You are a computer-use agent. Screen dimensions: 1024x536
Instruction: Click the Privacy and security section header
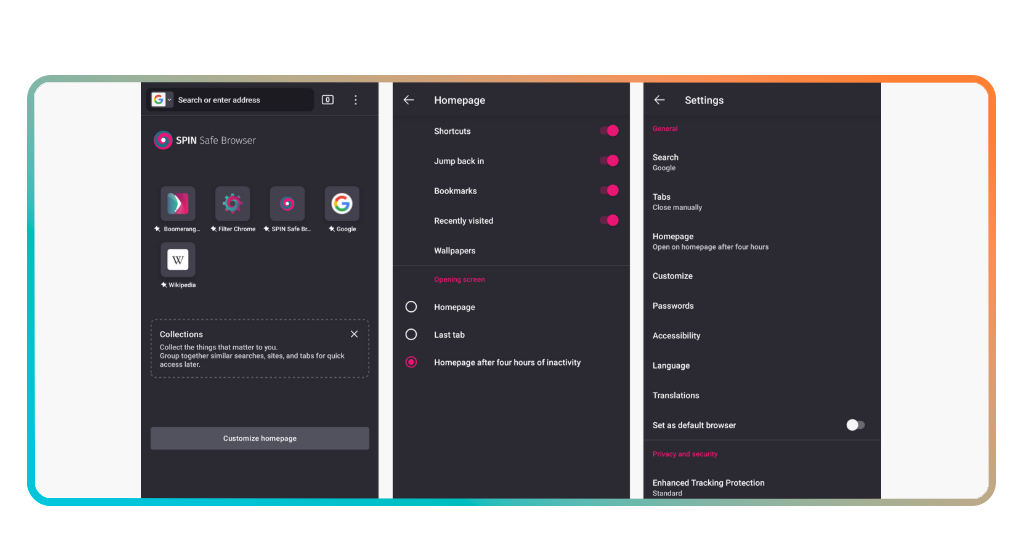684,454
